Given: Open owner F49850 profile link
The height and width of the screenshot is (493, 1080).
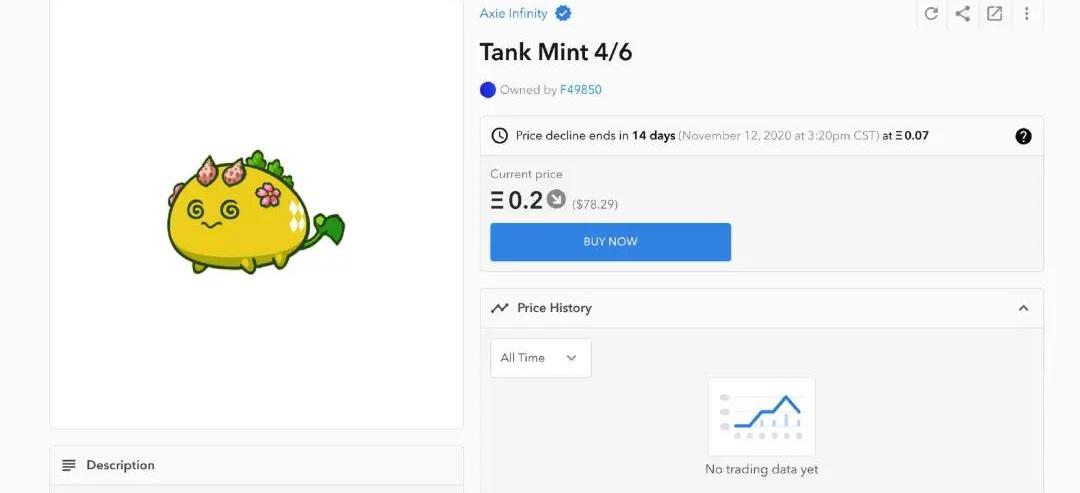Looking at the screenshot, I should point(580,90).
